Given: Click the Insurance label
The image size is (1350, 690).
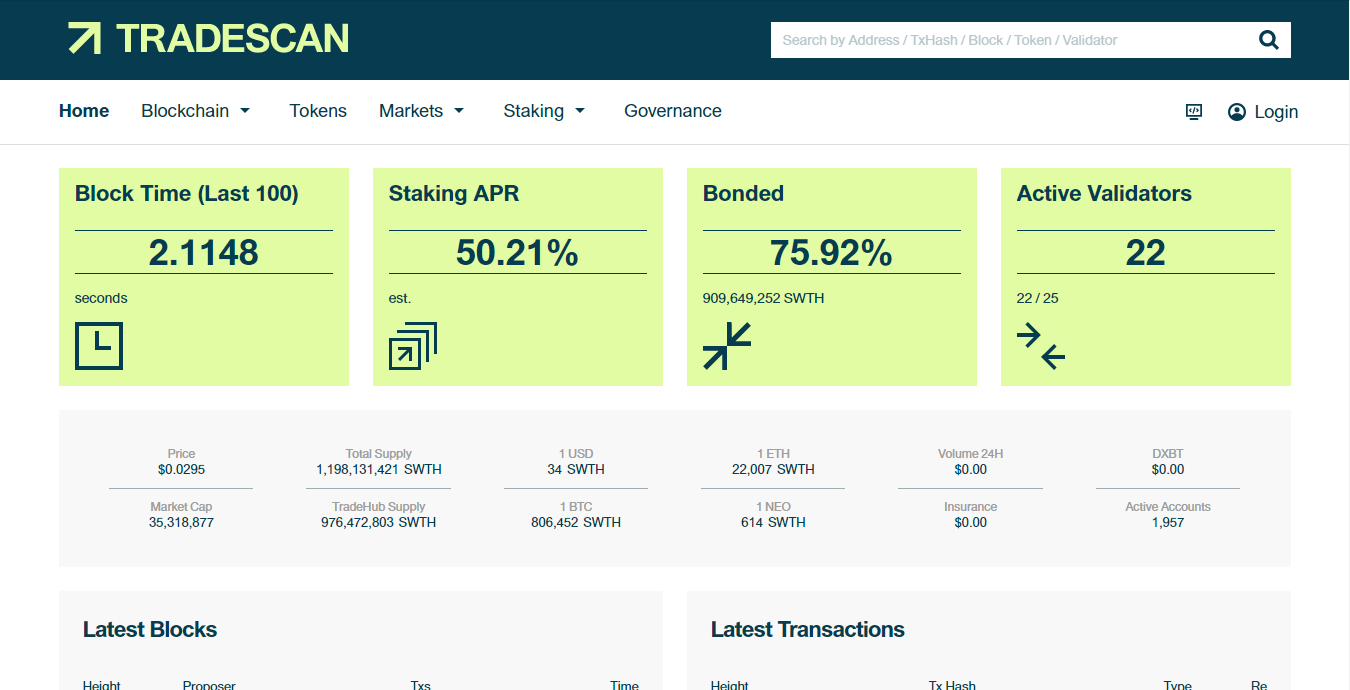Looking at the screenshot, I should [971, 507].
